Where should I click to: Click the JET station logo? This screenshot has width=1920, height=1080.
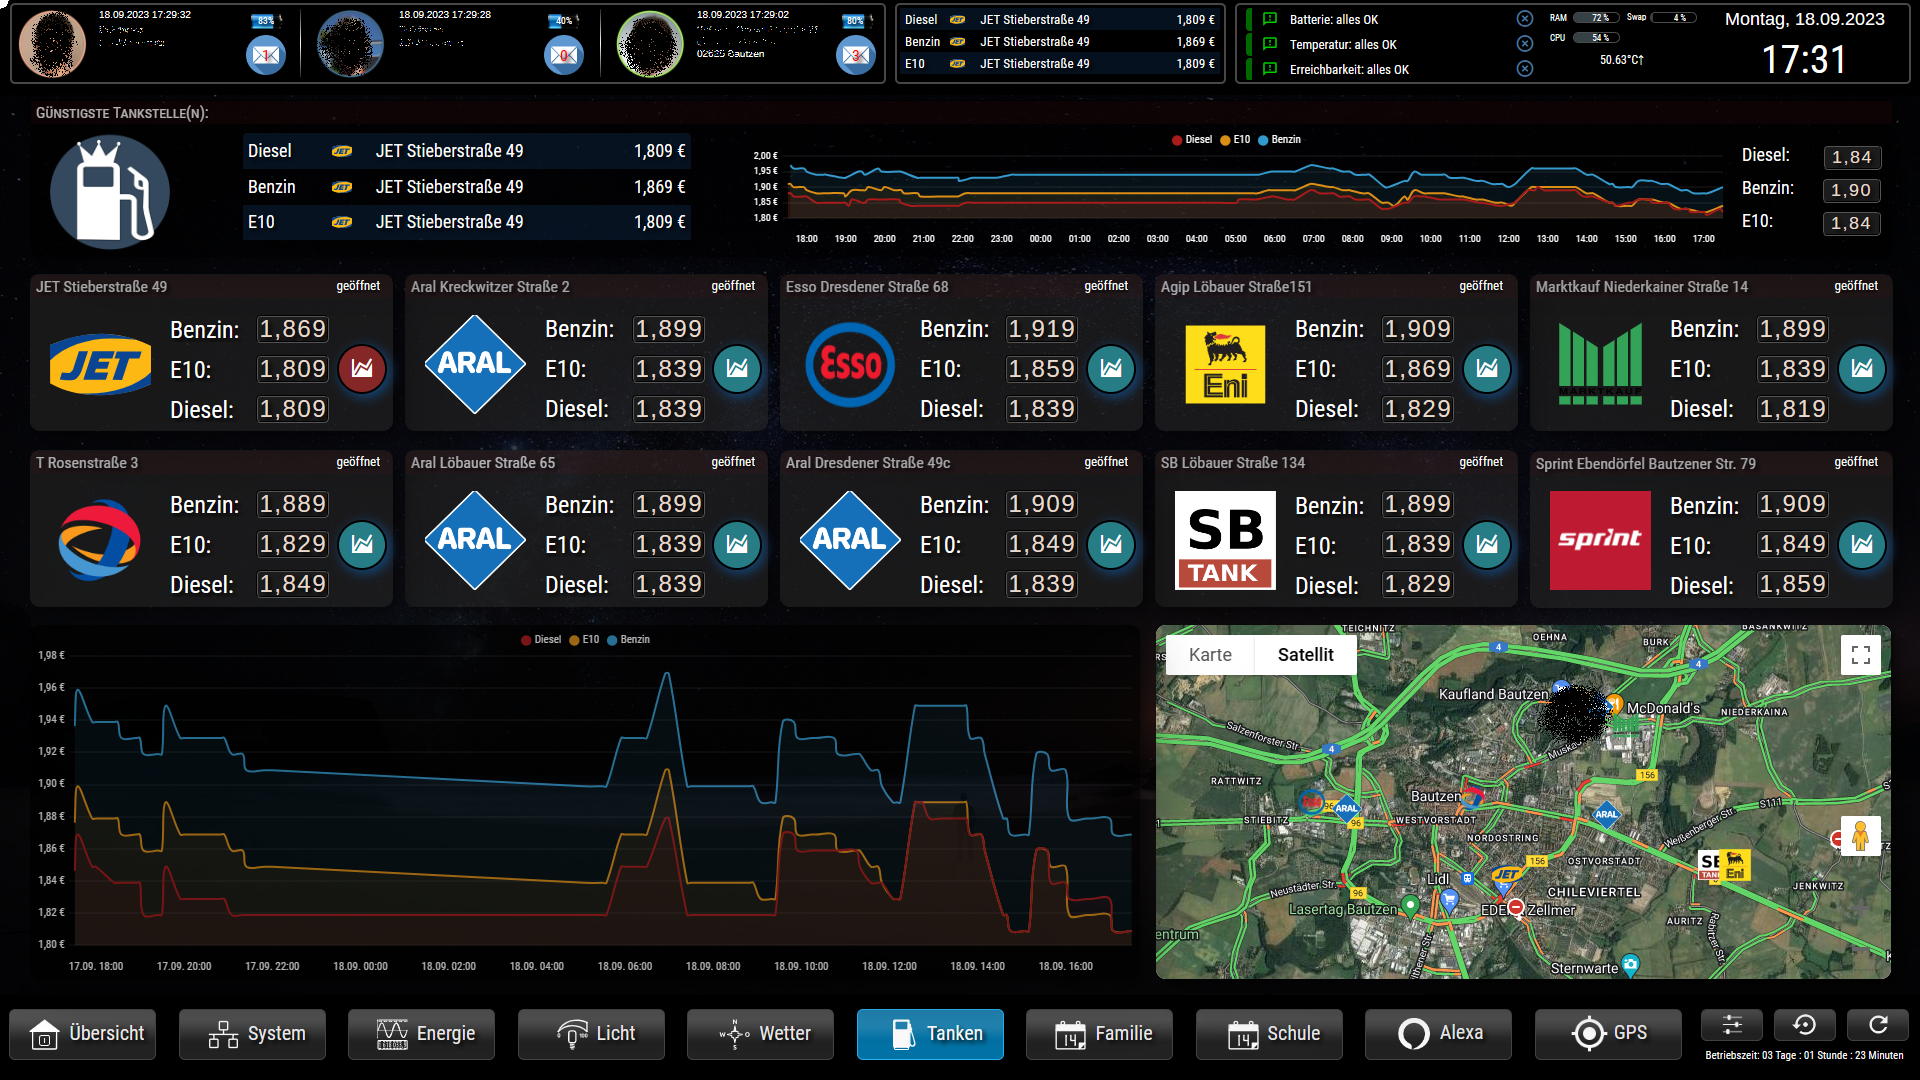pyautogui.click(x=100, y=365)
